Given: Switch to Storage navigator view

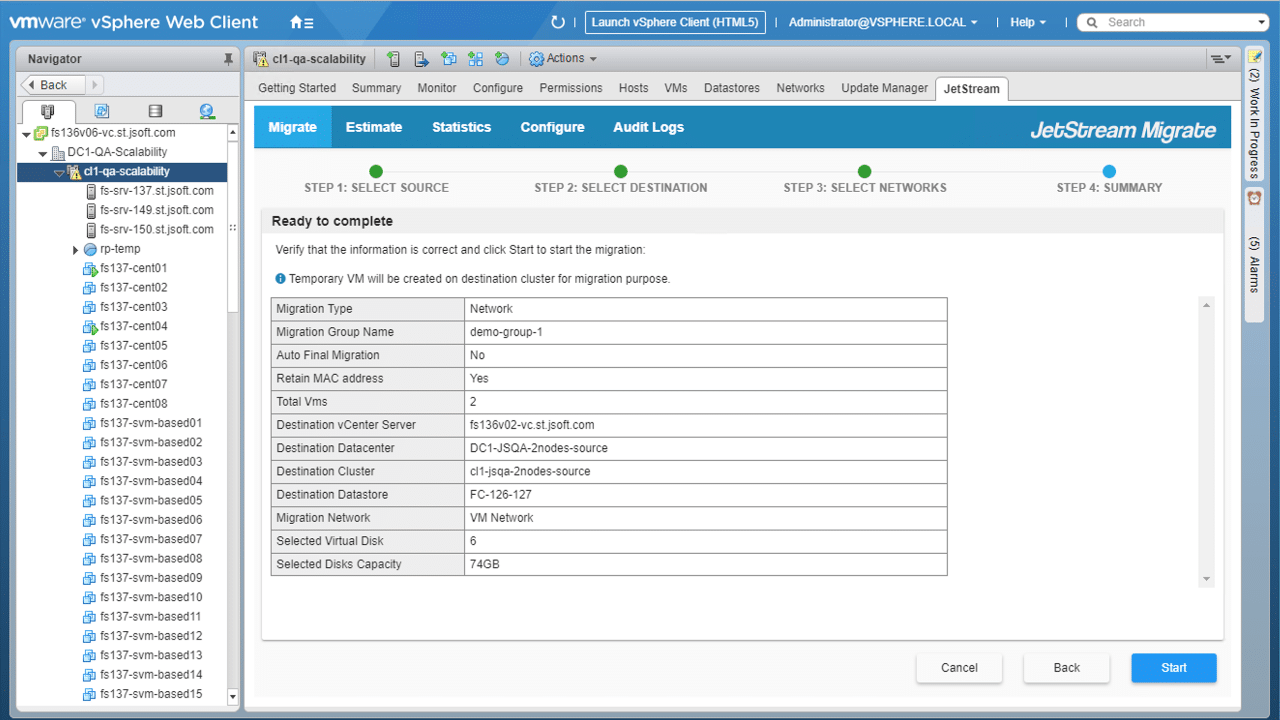Looking at the screenshot, I should point(154,111).
